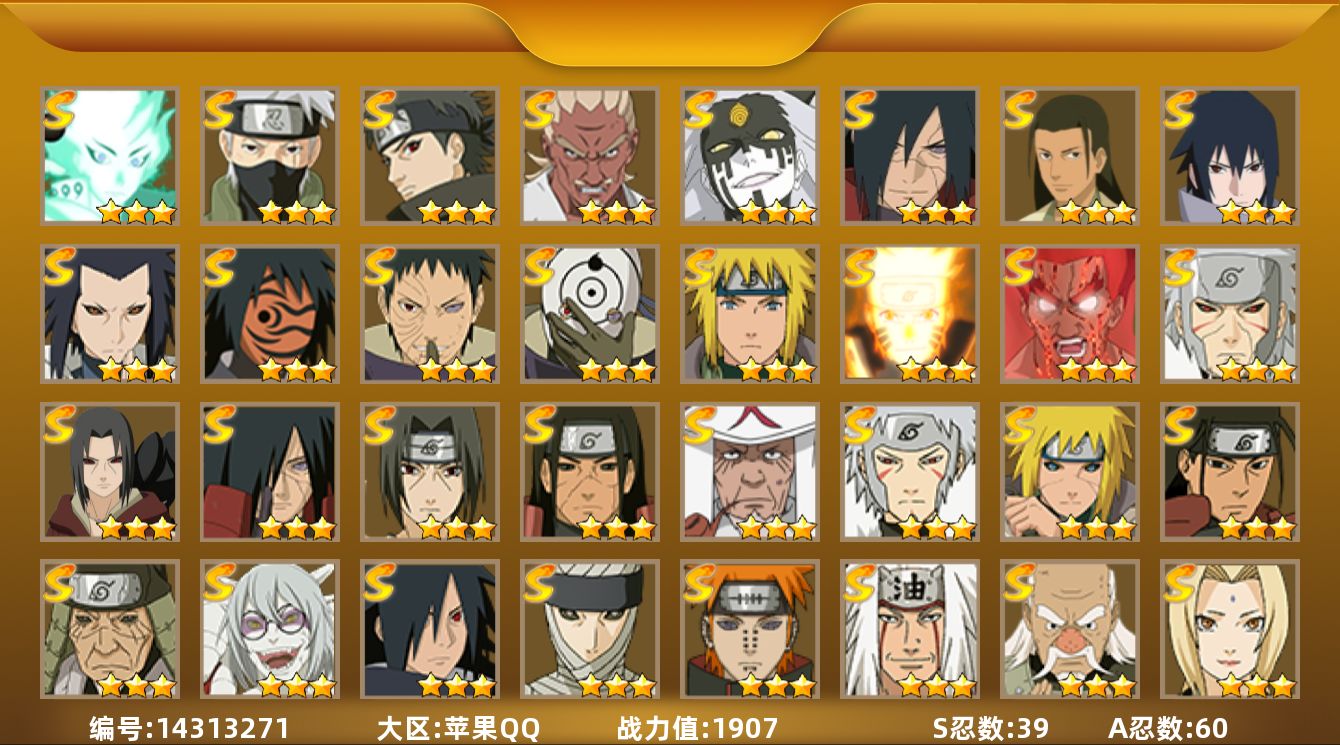The height and width of the screenshot is (745, 1340).
Task: Select the glowing teal Susanoo character portrait
Action: 110,156
